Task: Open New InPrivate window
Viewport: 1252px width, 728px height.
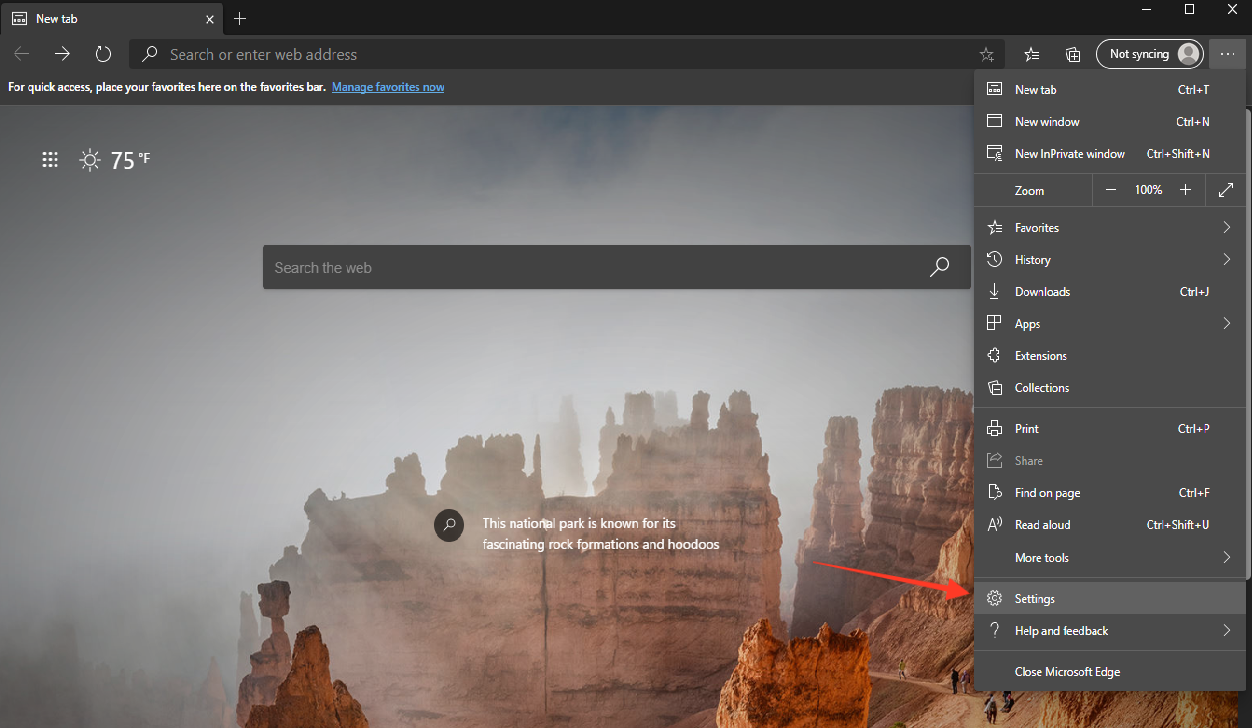Action: (1069, 153)
